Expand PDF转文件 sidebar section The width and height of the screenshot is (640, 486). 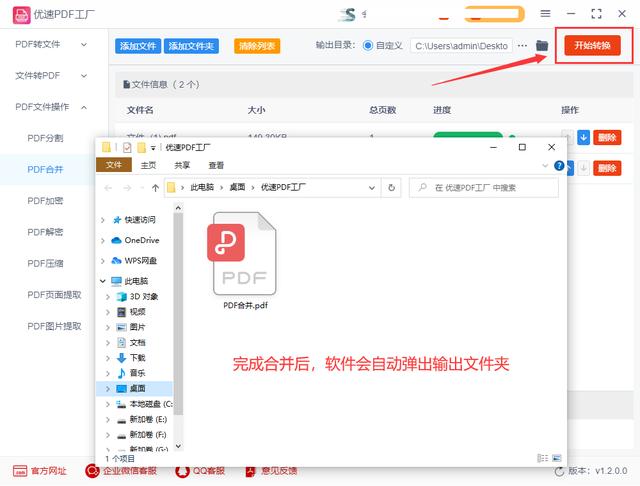click(x=84, y=44)
